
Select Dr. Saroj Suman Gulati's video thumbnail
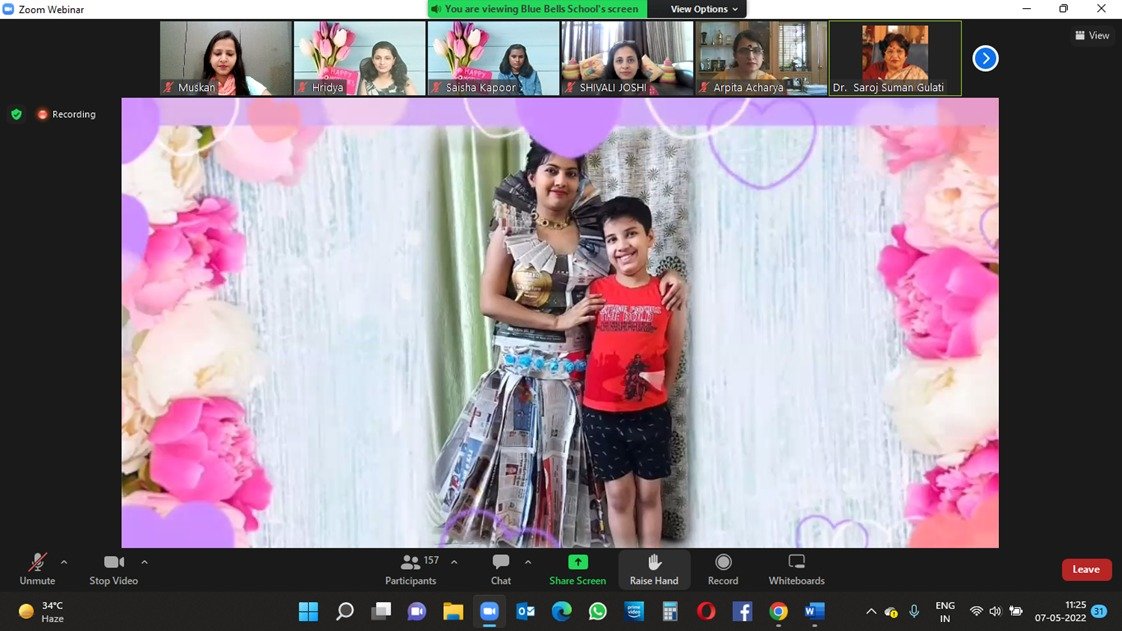tap(895, 58)
